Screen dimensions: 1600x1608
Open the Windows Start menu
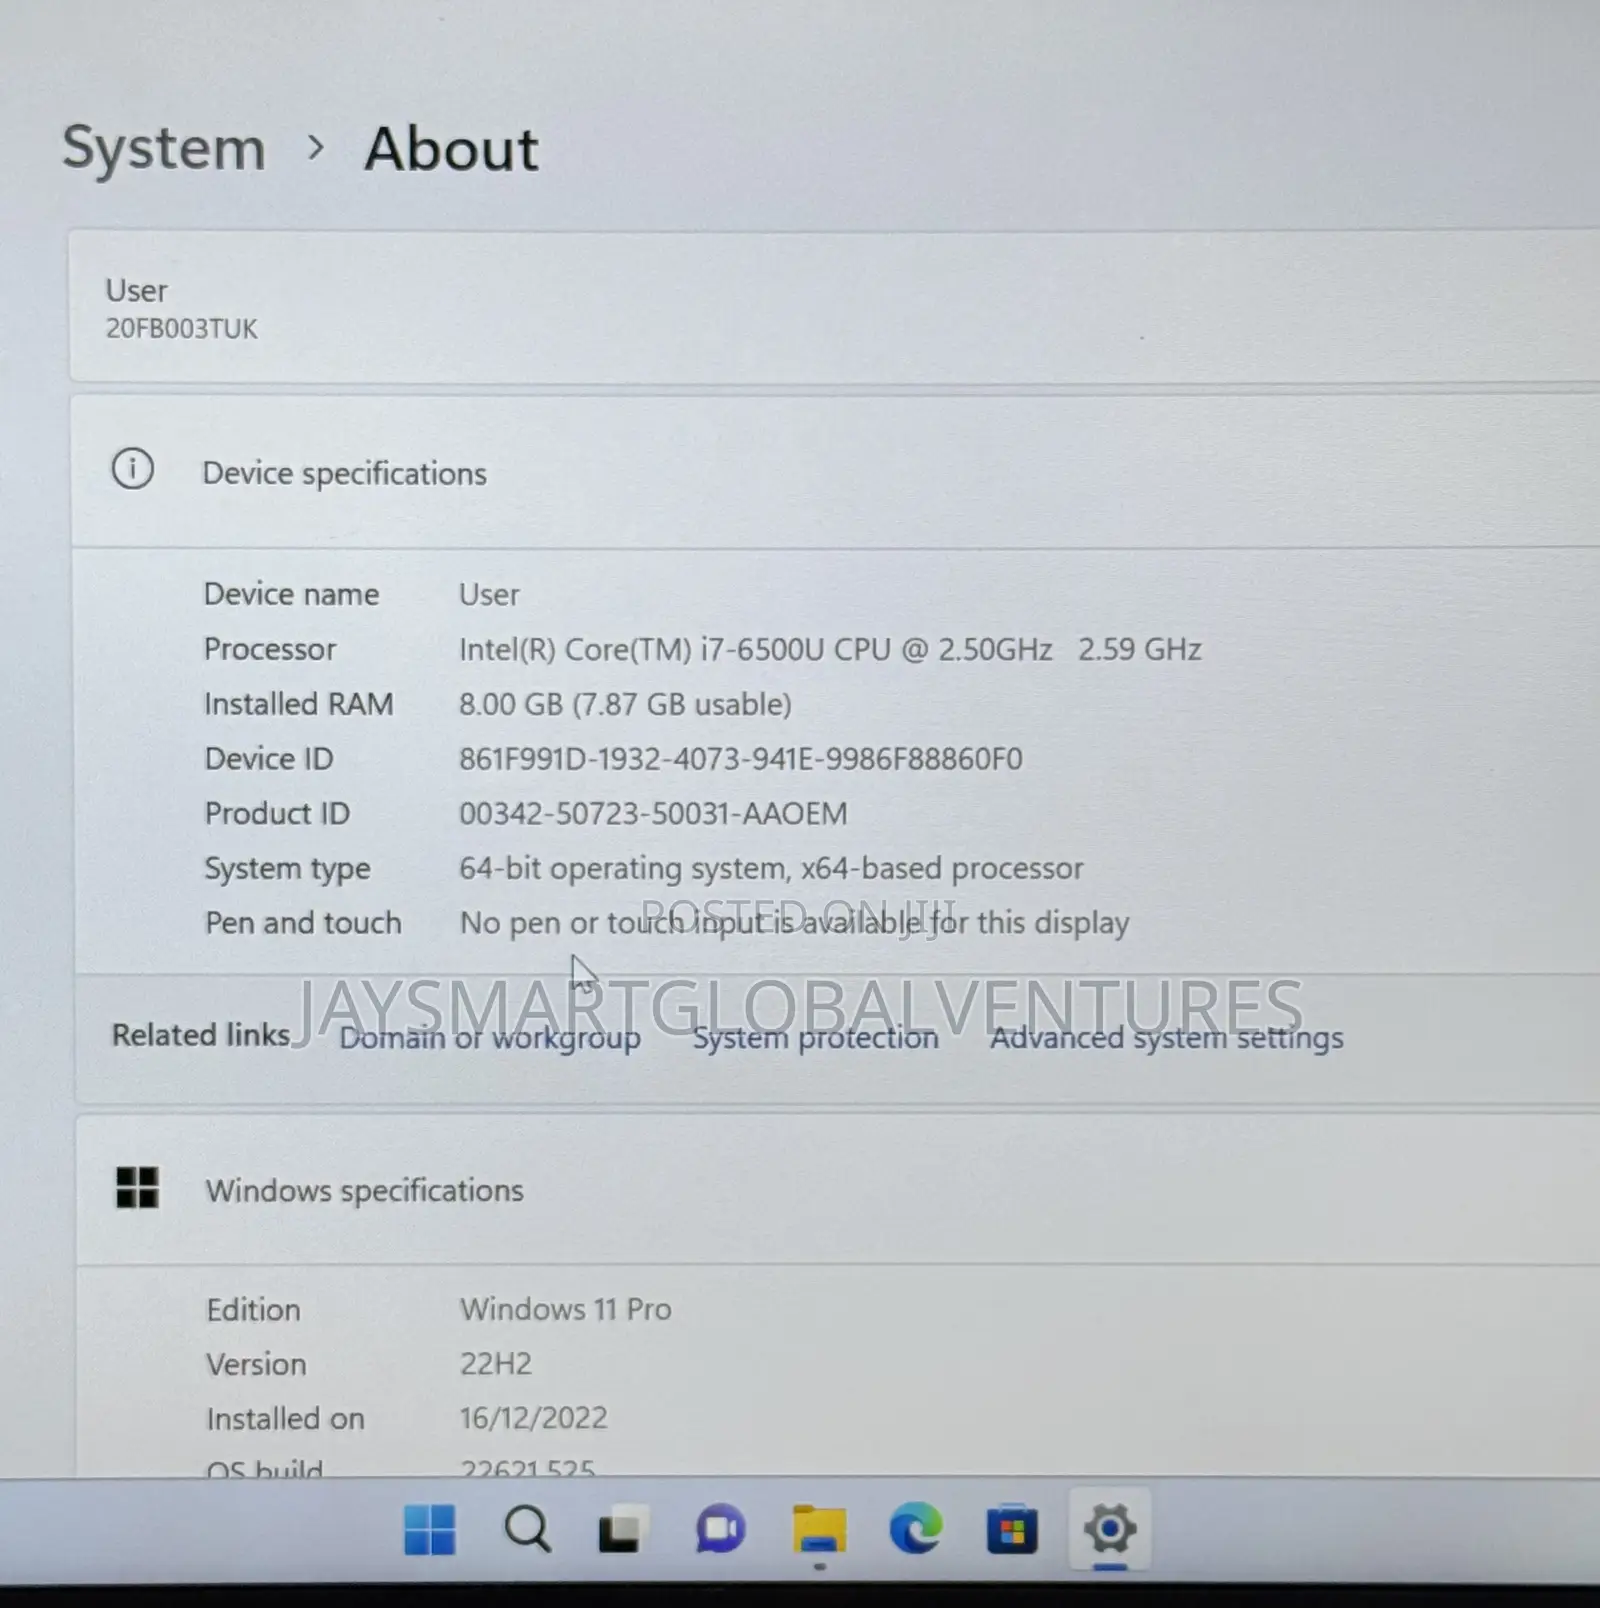[x=430, y=1529]
